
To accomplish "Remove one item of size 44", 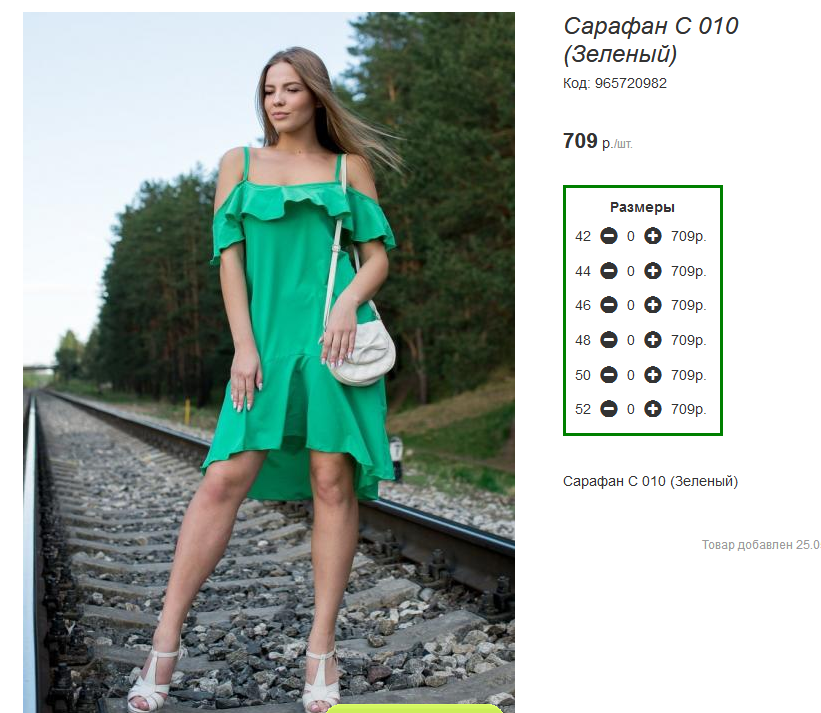I will [x=608, y=271].
